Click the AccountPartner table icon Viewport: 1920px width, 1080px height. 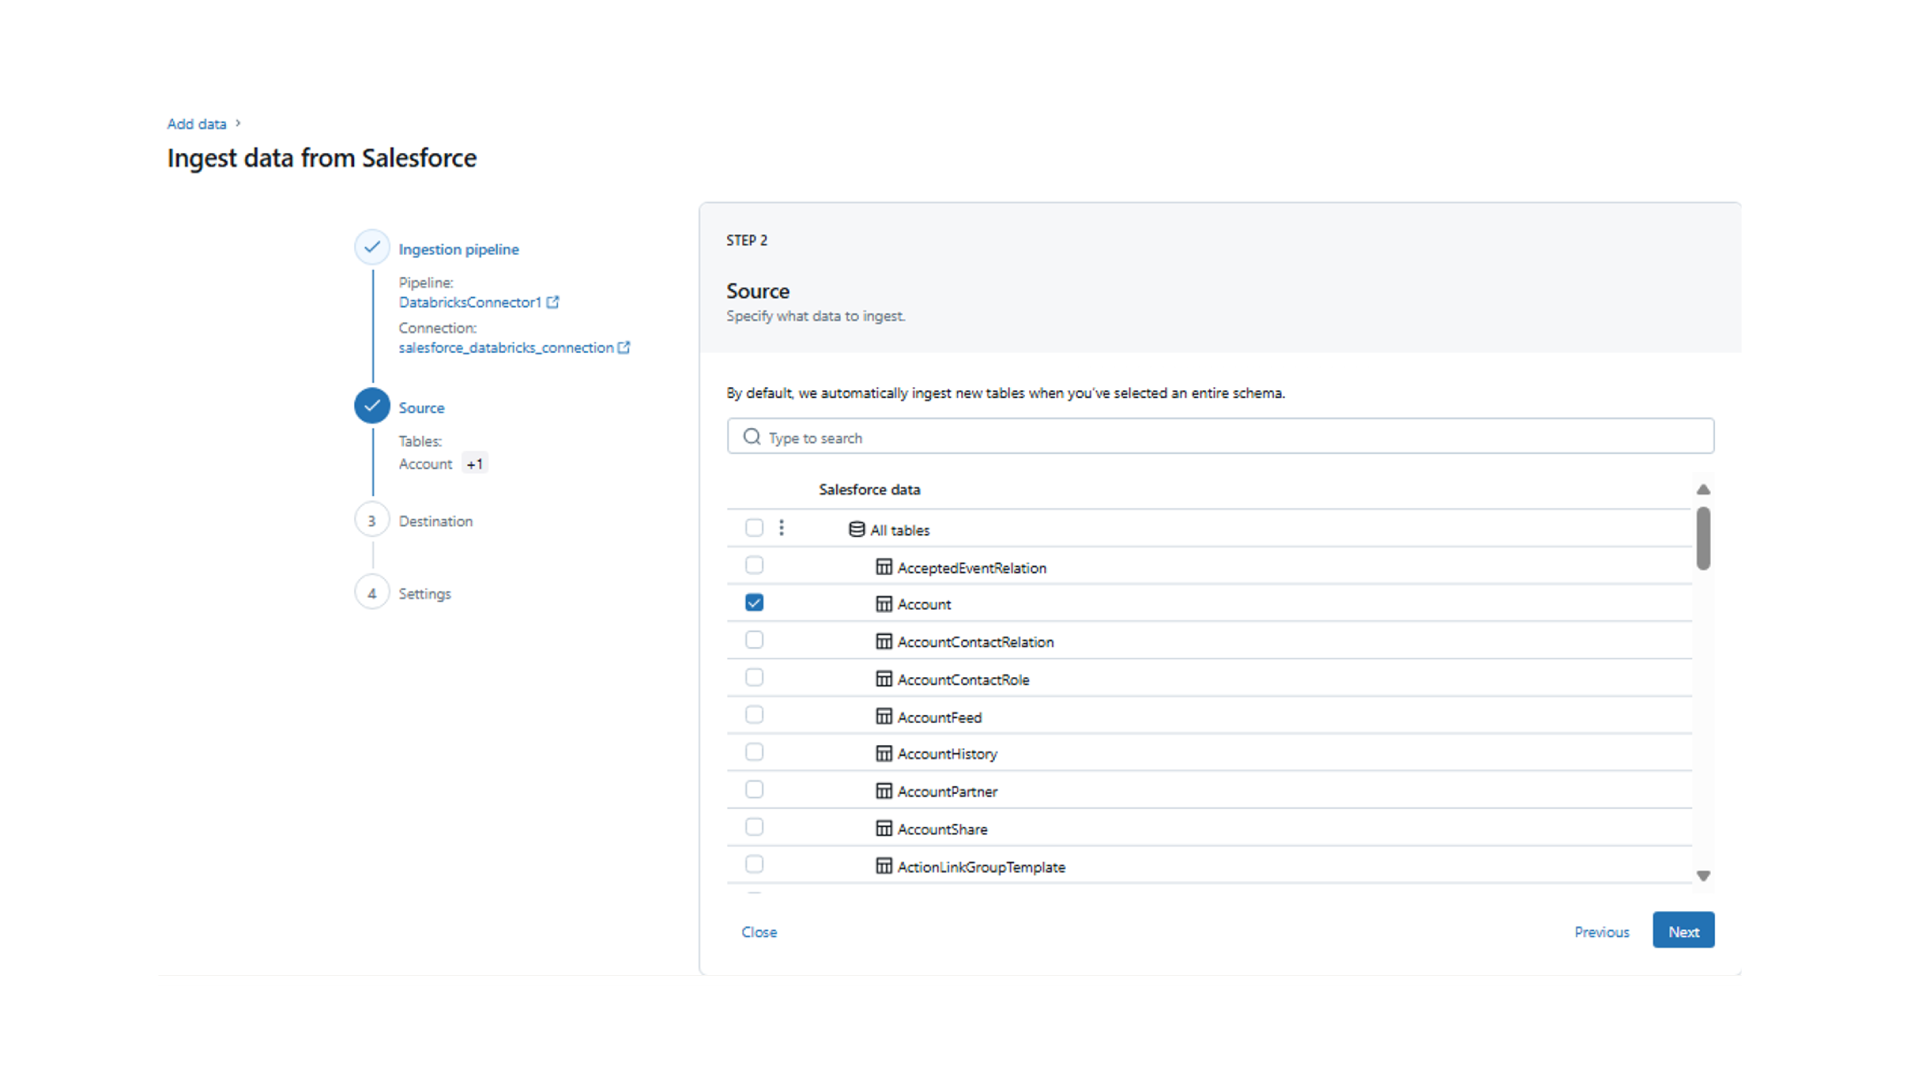click(x=884, y=791)
